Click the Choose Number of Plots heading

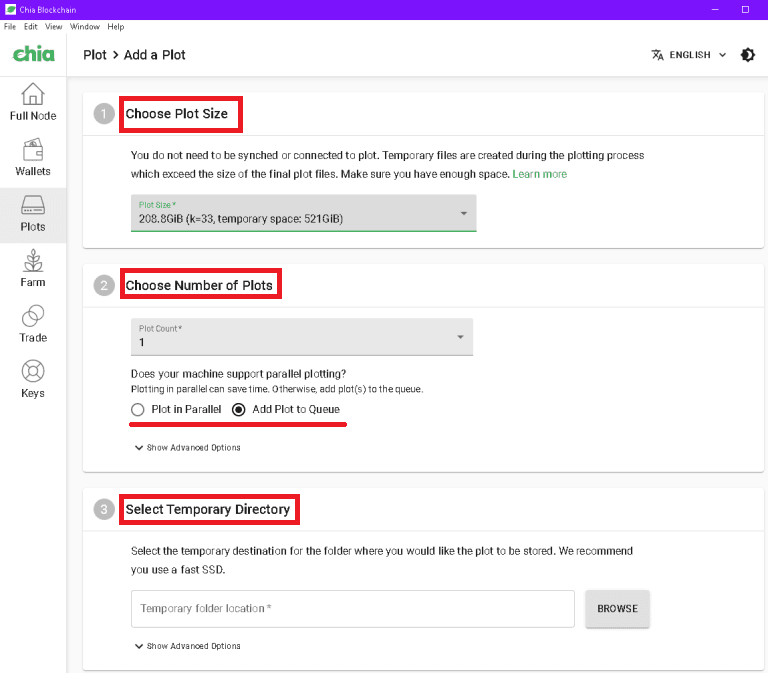pos(199,285)
